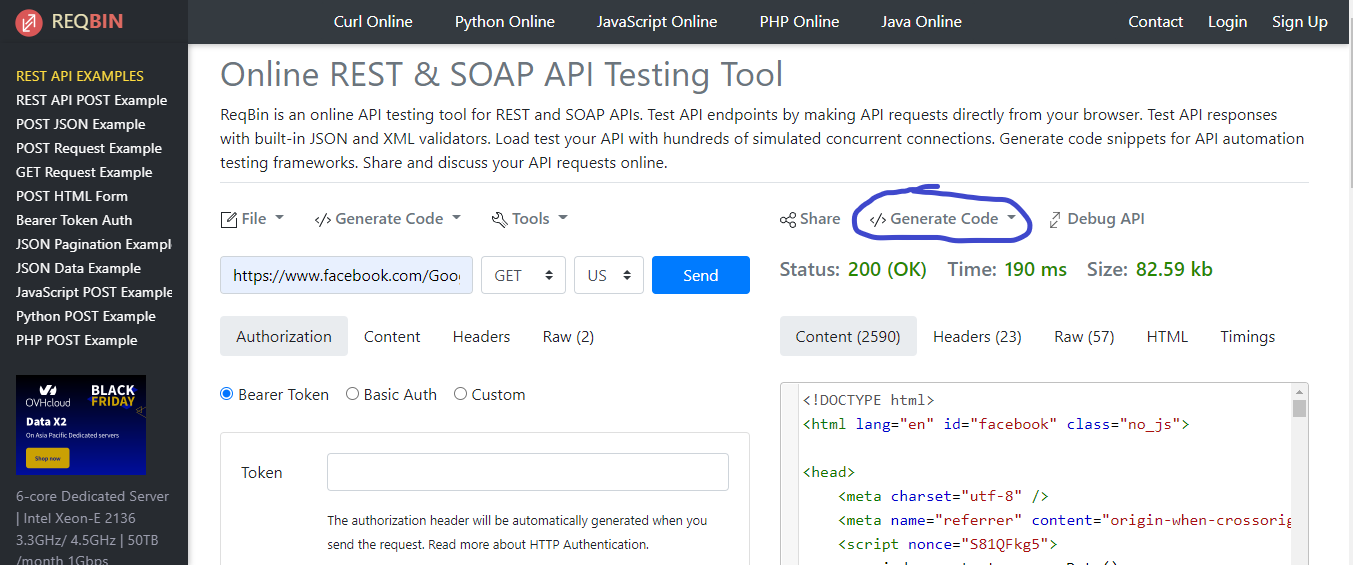Open the File dropdown menu

tap(253, 218)
